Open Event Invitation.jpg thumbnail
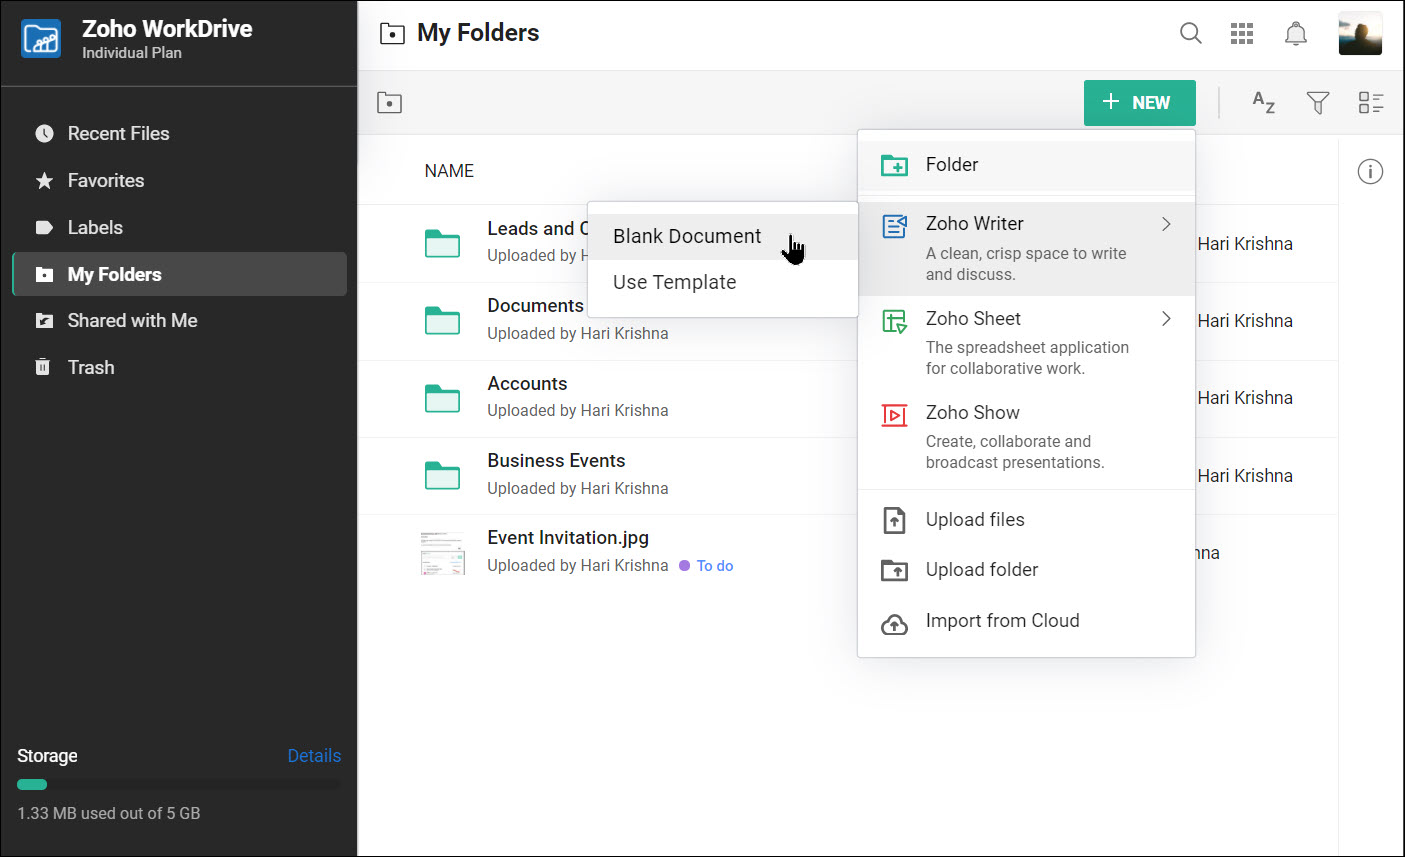This screenshot has height=857, width=1405. click(x=442, y=552)
